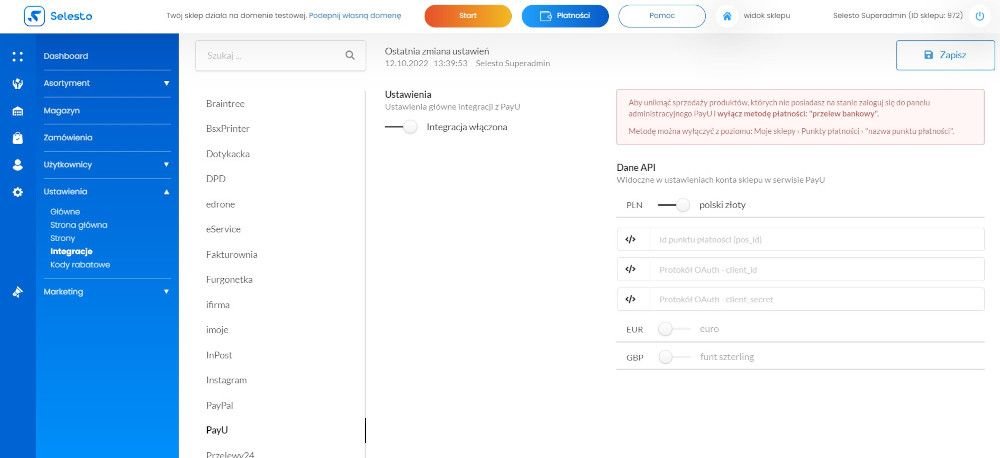Select PayPal in integrations list
This screenshot has height=458, width=1000.
click(x=220, y=405)
